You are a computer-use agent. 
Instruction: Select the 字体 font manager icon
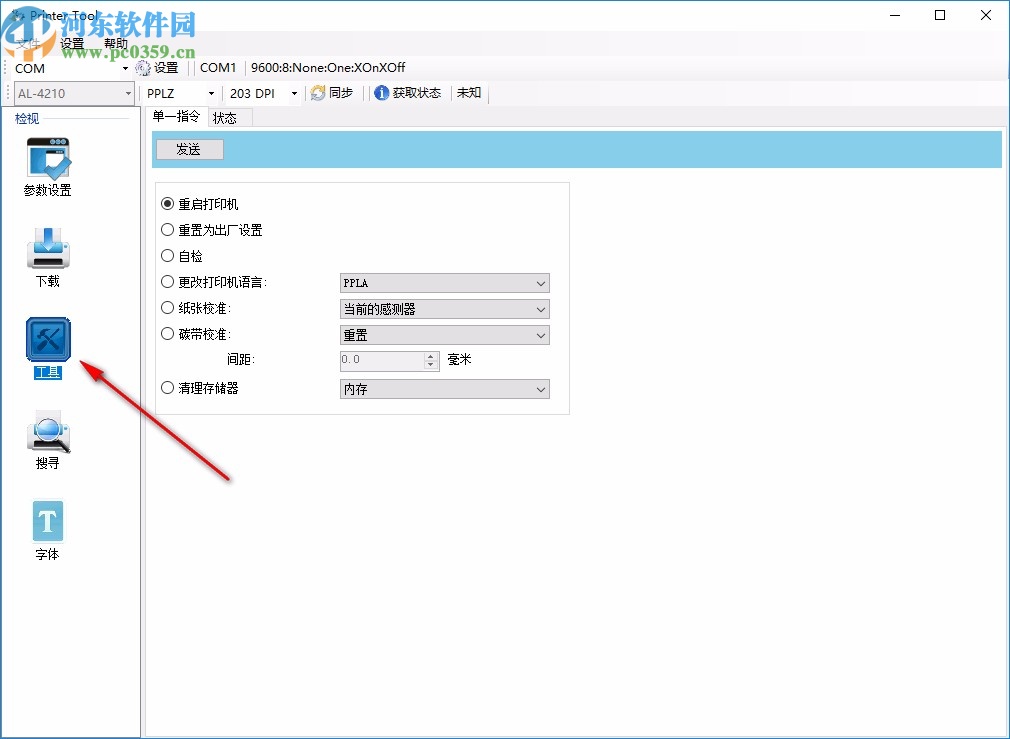point(46,520)
